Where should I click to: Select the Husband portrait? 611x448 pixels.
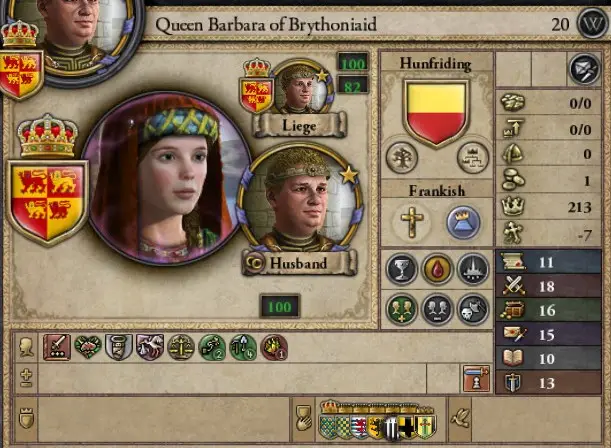click(300, 199)
